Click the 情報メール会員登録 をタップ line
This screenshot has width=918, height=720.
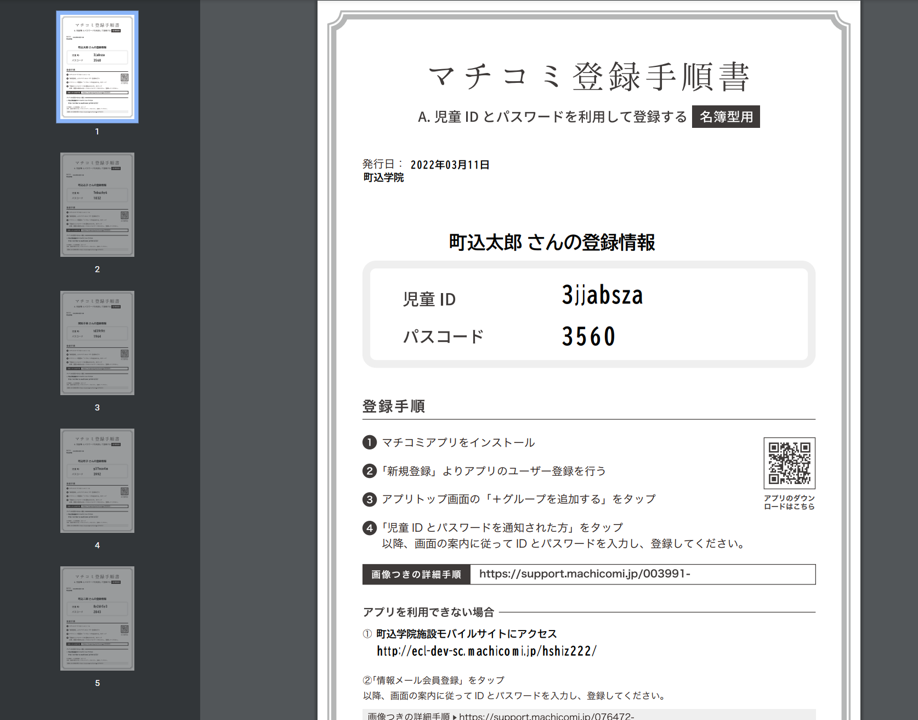[433, 680]
